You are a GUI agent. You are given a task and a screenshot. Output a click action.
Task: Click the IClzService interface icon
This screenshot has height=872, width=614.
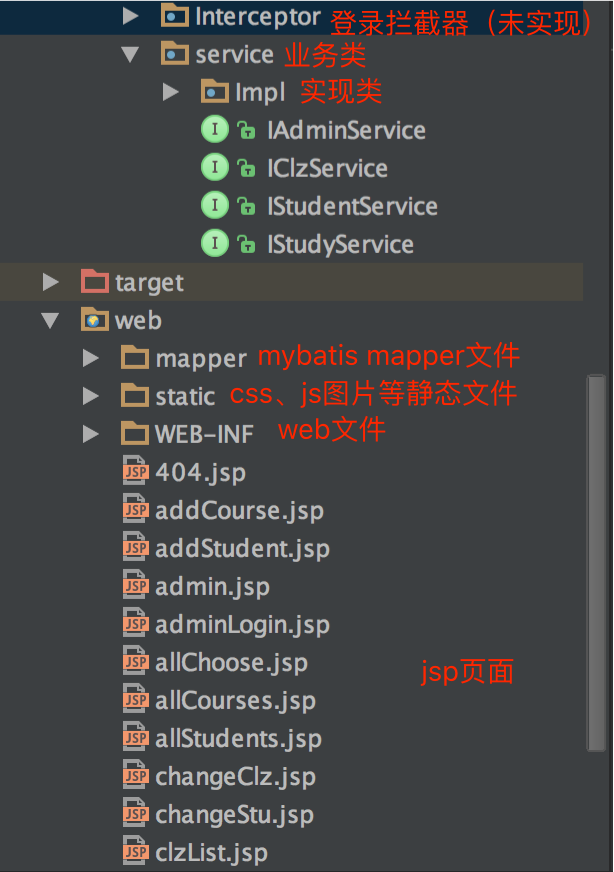coord(215,168)
